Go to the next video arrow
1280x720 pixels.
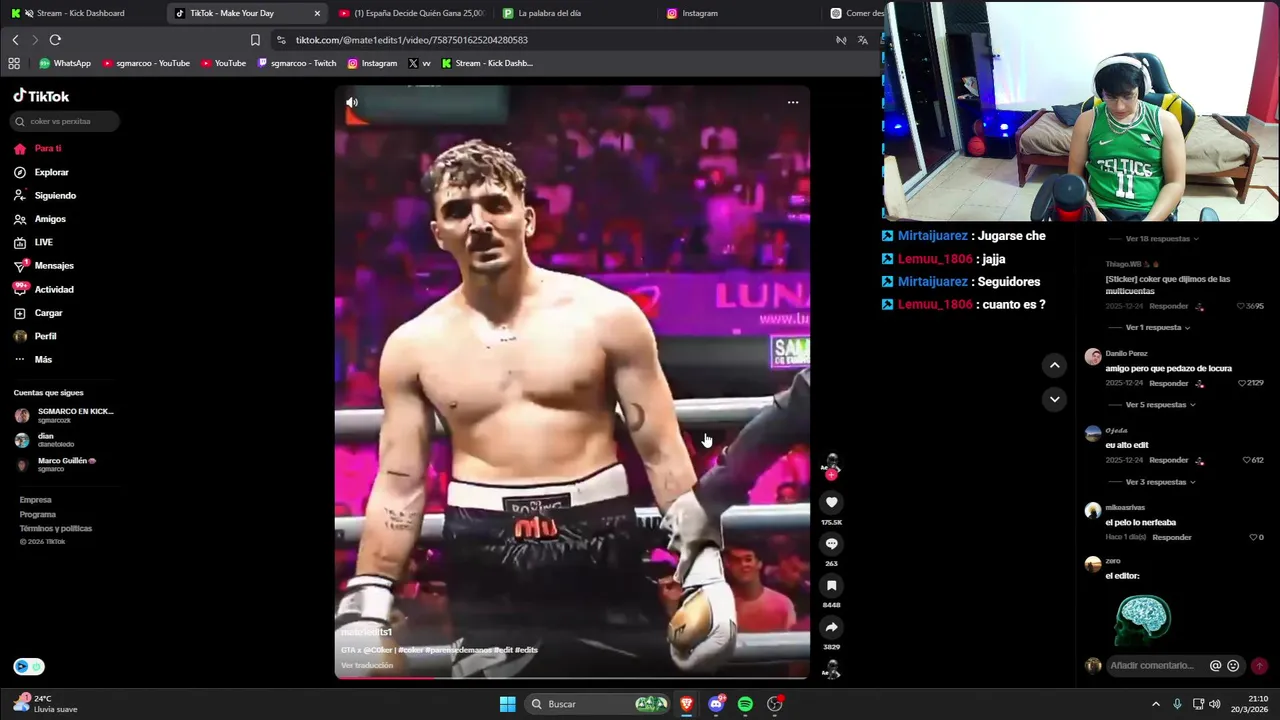1054,399
